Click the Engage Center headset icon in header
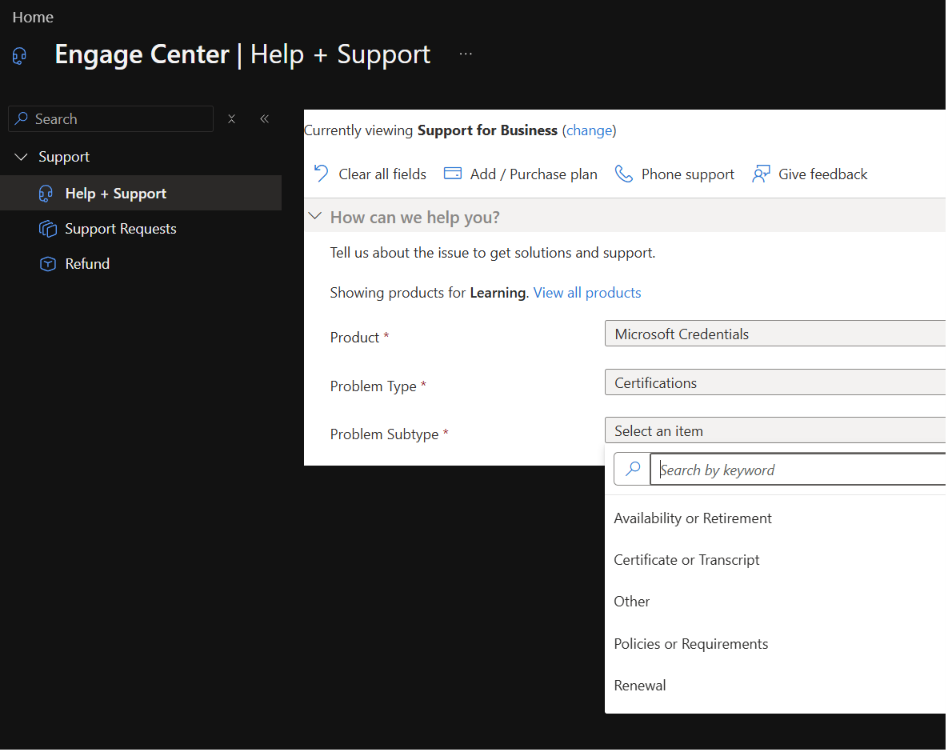The image size is (946, 750). 19,56
